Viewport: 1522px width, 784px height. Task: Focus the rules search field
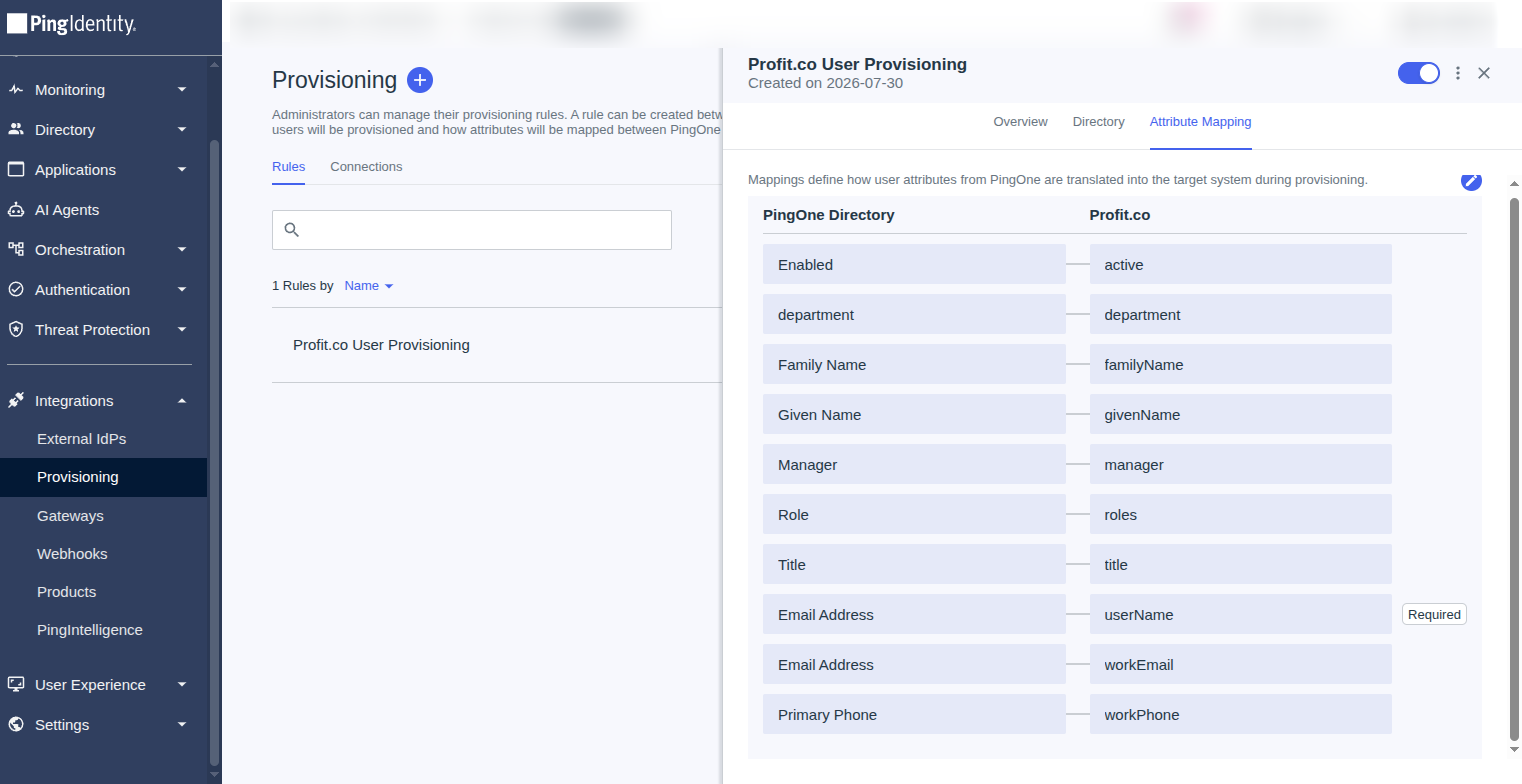point(472,230)
